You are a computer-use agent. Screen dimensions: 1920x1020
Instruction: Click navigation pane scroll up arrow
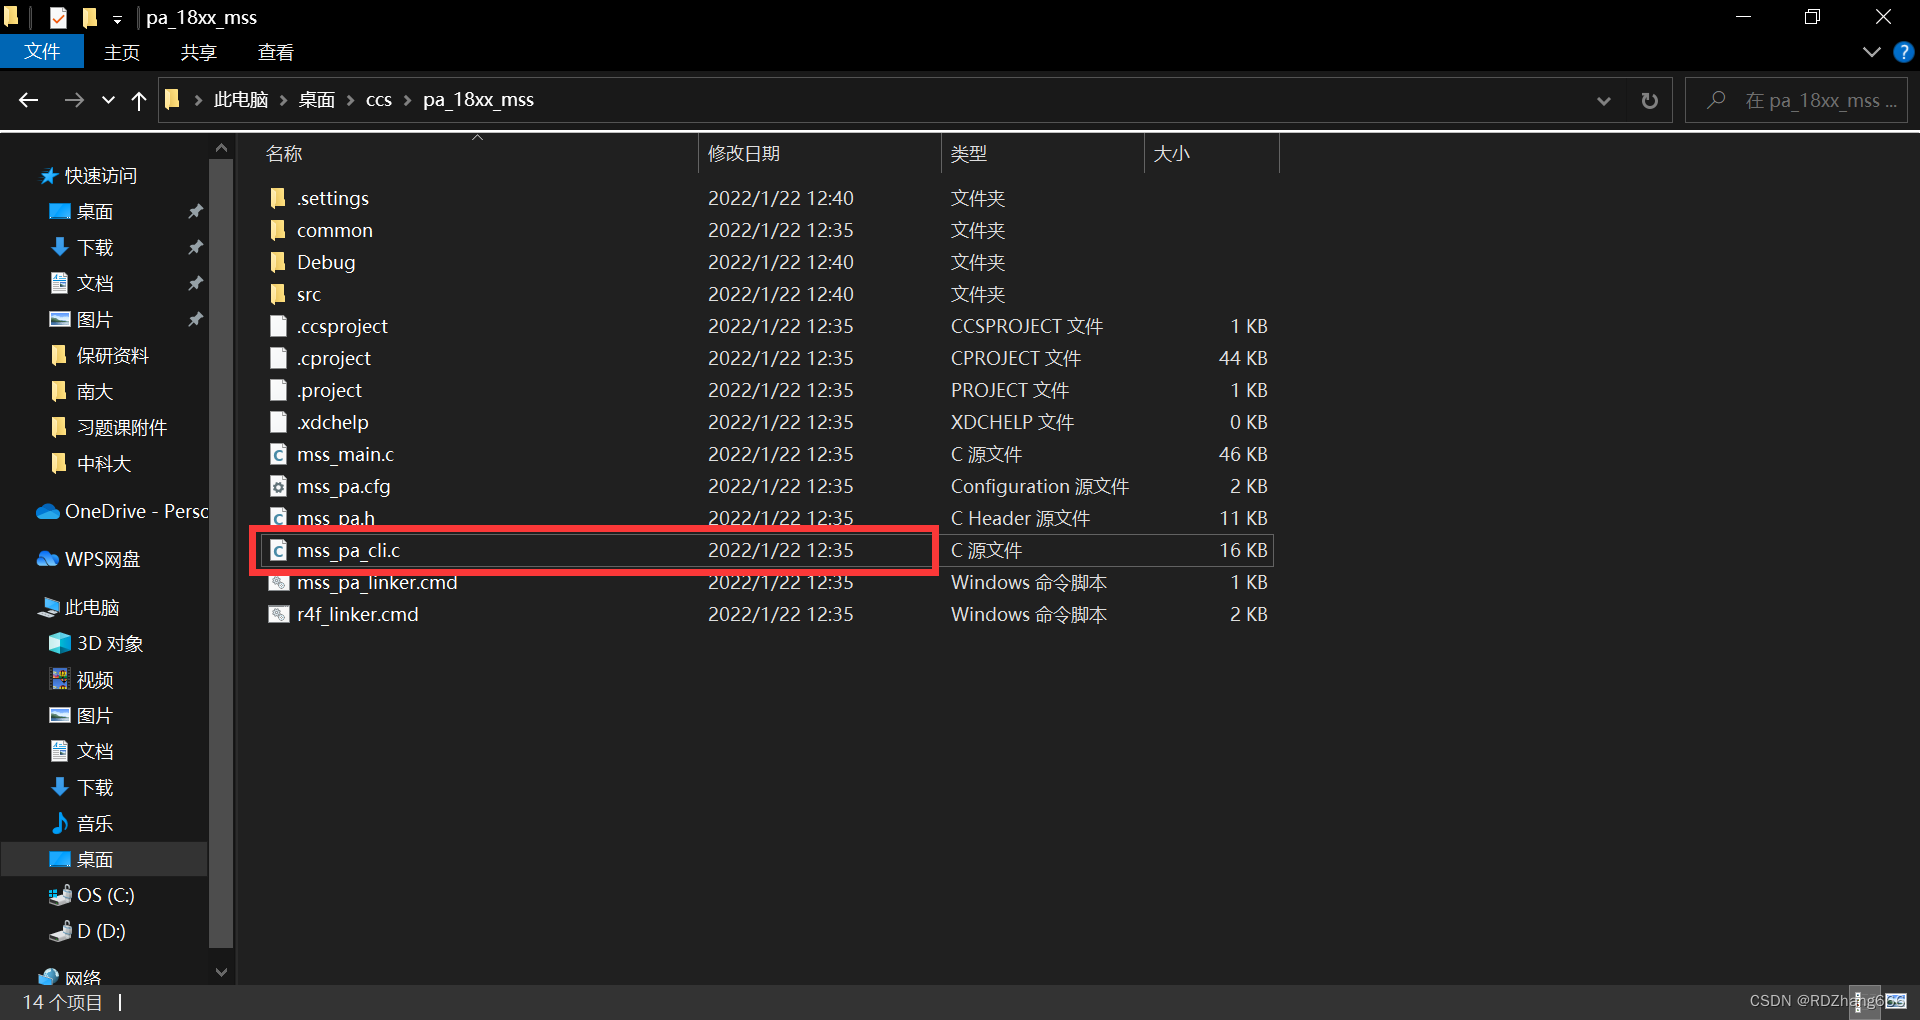pos(221,148)
